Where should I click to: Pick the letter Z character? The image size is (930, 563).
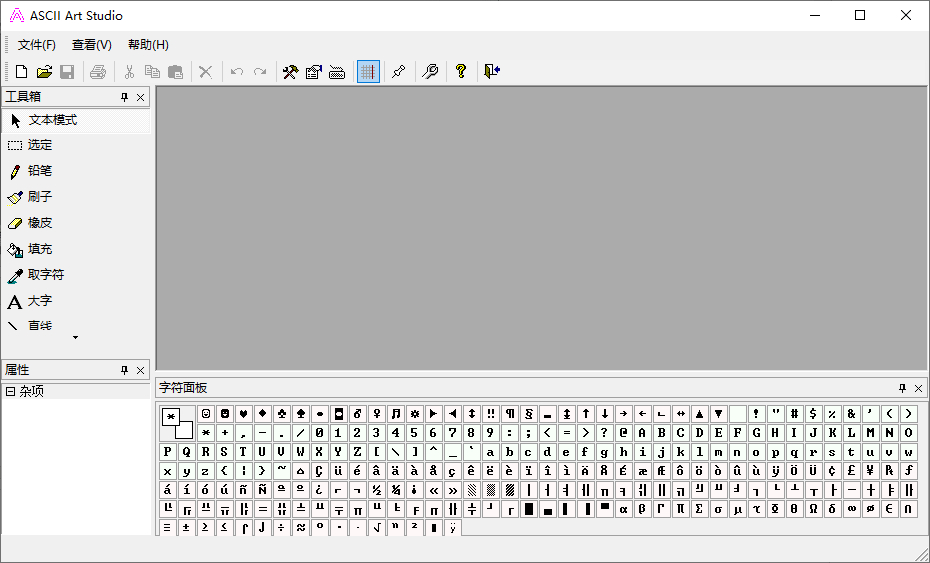coord(357,451)
